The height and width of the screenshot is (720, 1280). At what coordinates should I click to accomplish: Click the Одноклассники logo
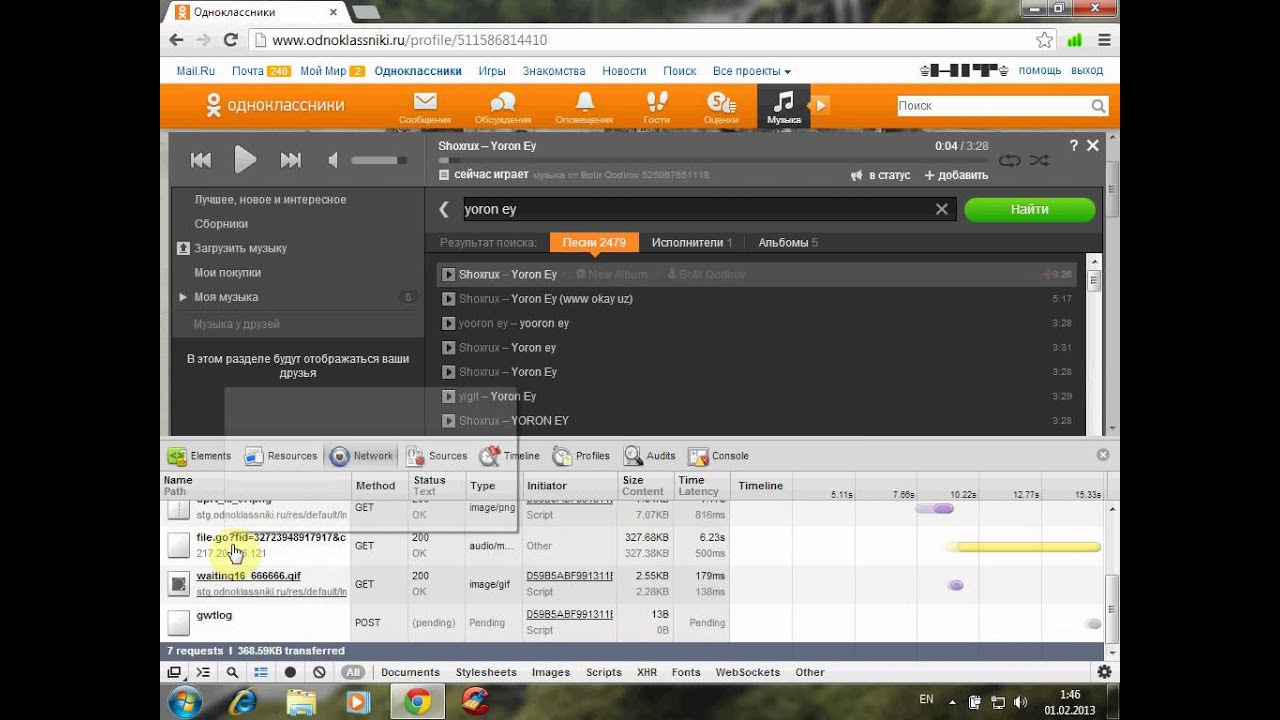coord(275,105)
